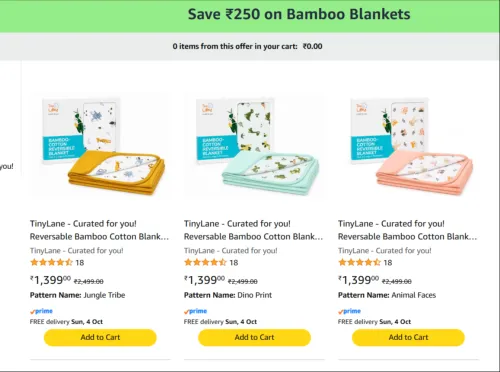This screenshot has width=500, height=372.
Task: Click the Prime badge under Jungle Tribe
Action: coord(41,311)
